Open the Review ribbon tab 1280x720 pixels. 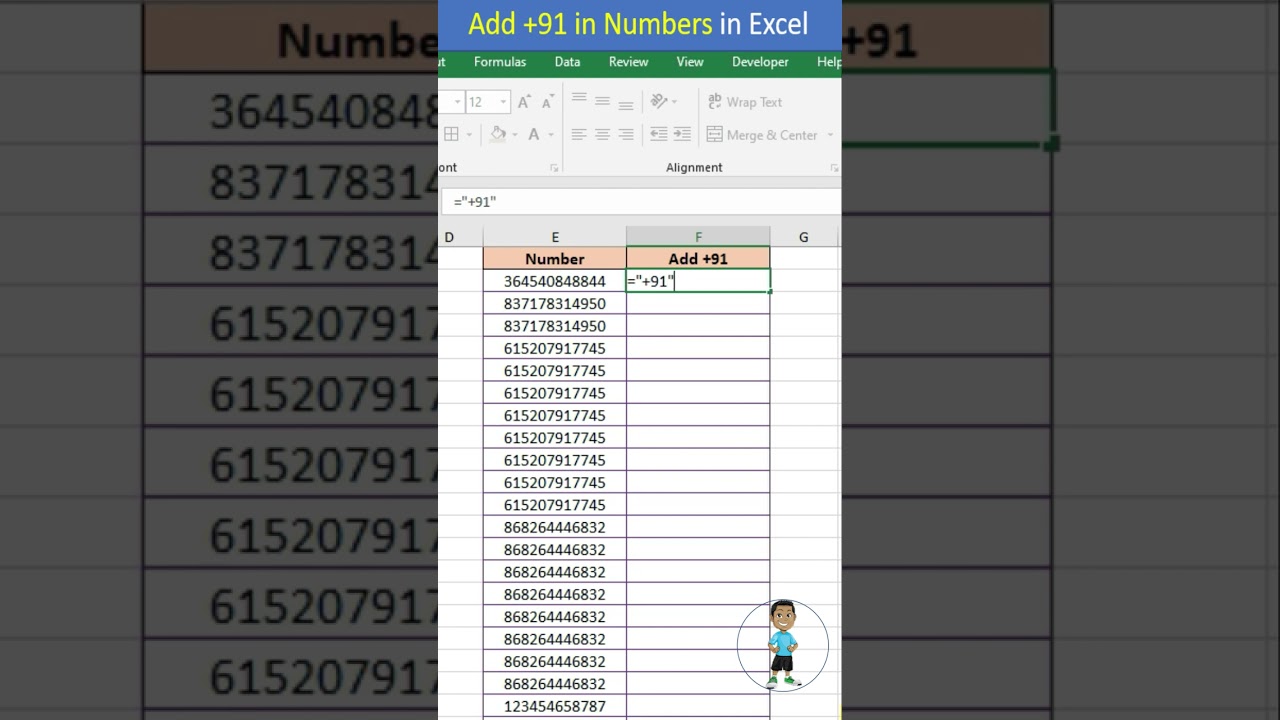coord(628,62)
